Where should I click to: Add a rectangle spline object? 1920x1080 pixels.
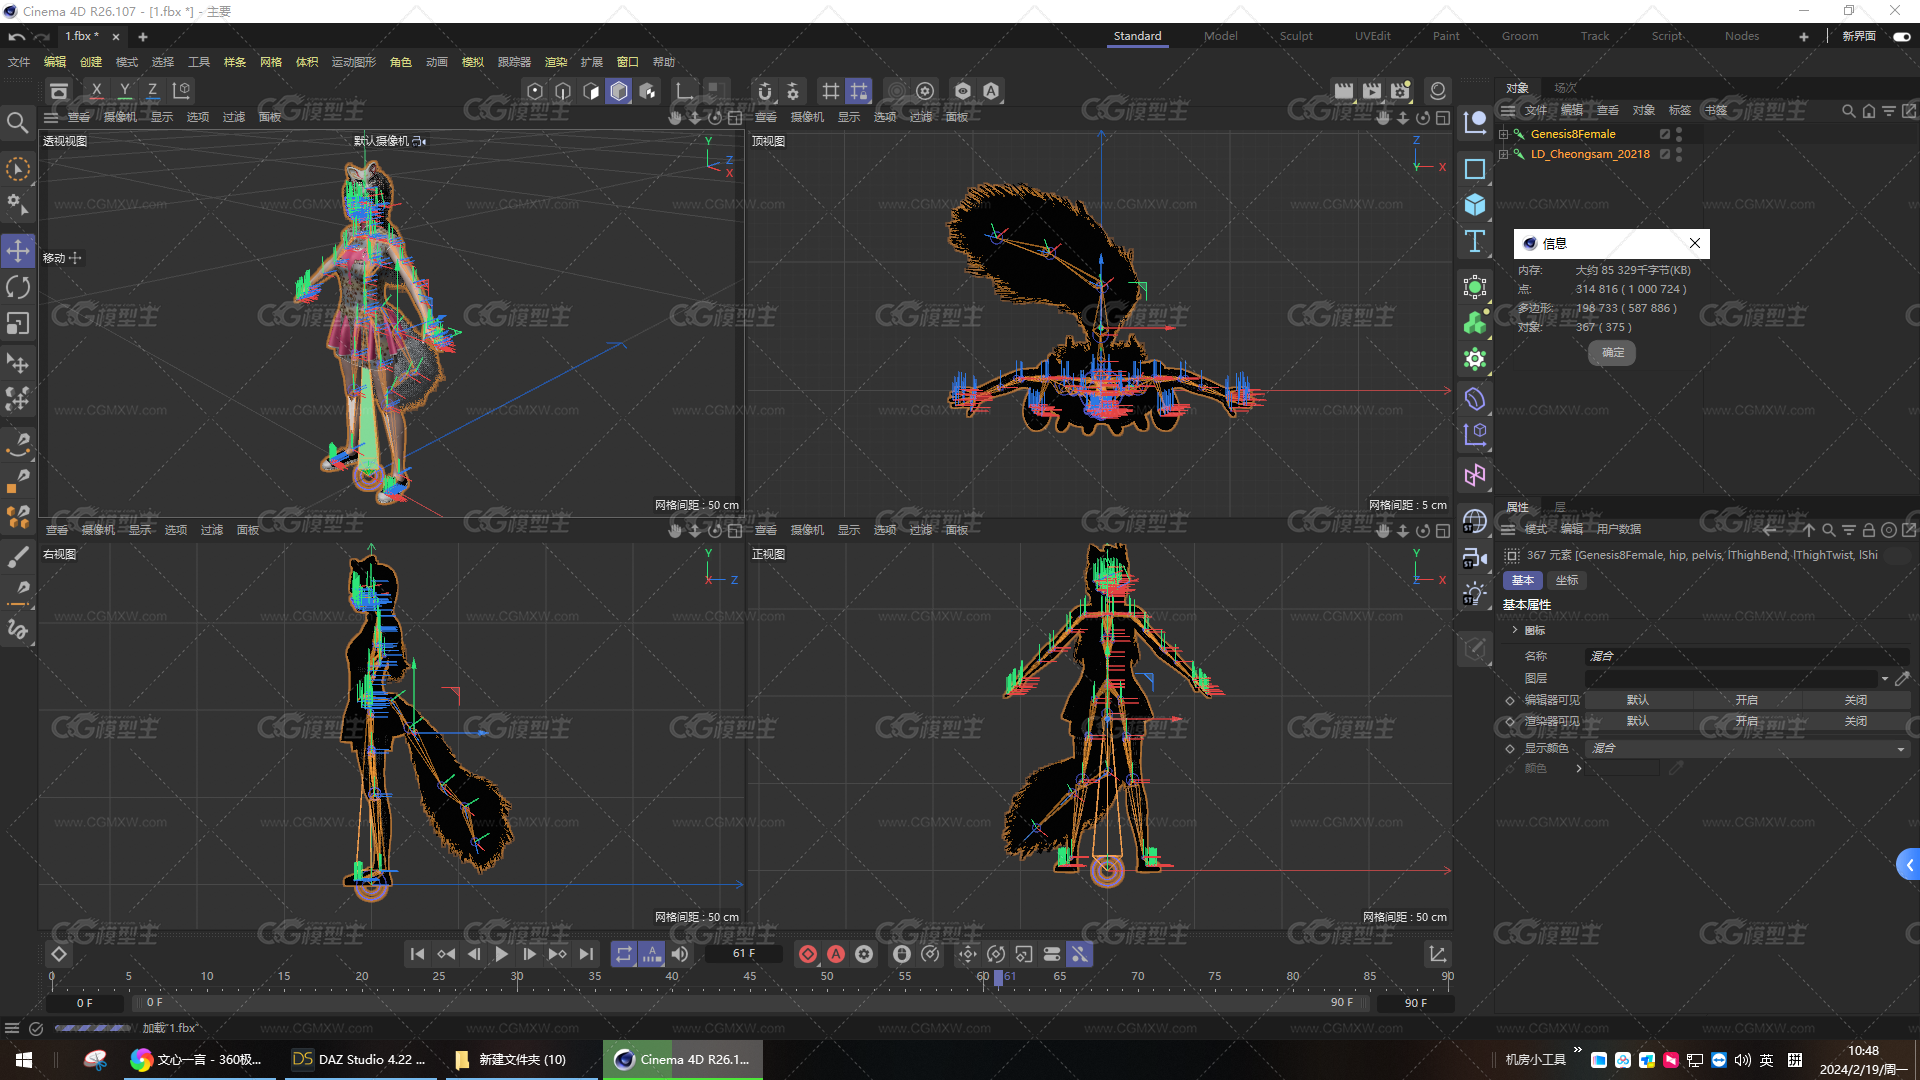click(x=1475, y=169)
